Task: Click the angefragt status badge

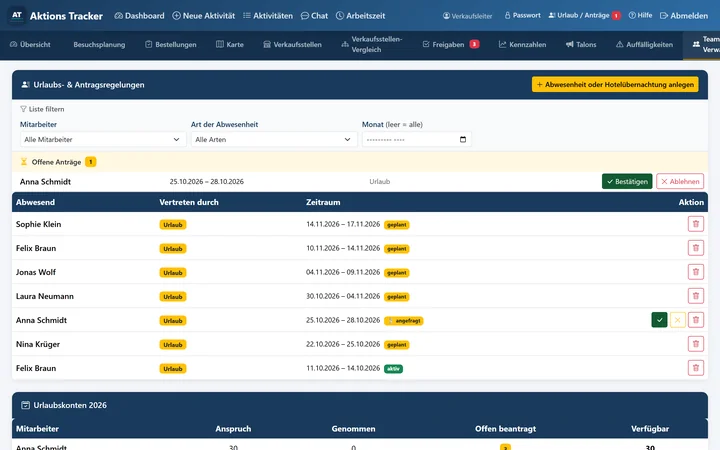Action: coord(404,321)
